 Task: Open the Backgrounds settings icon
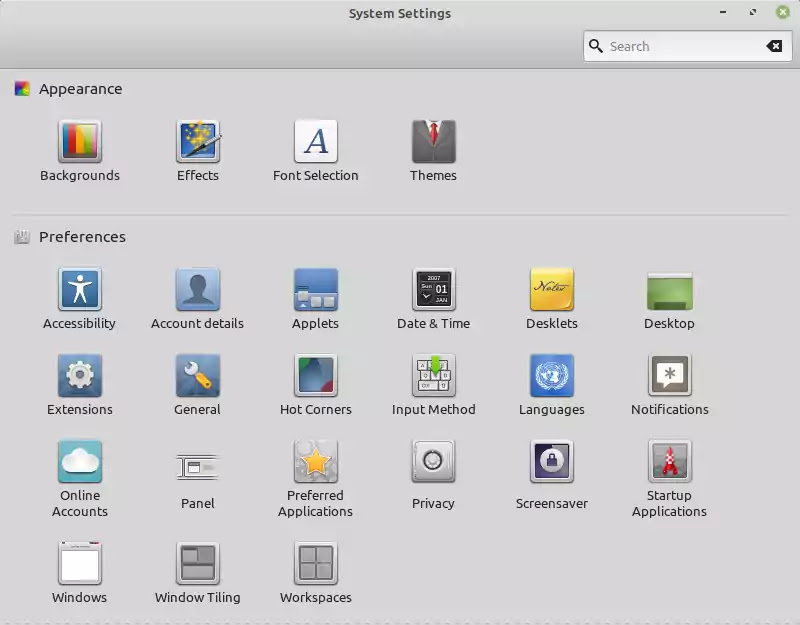coord(80,141)
